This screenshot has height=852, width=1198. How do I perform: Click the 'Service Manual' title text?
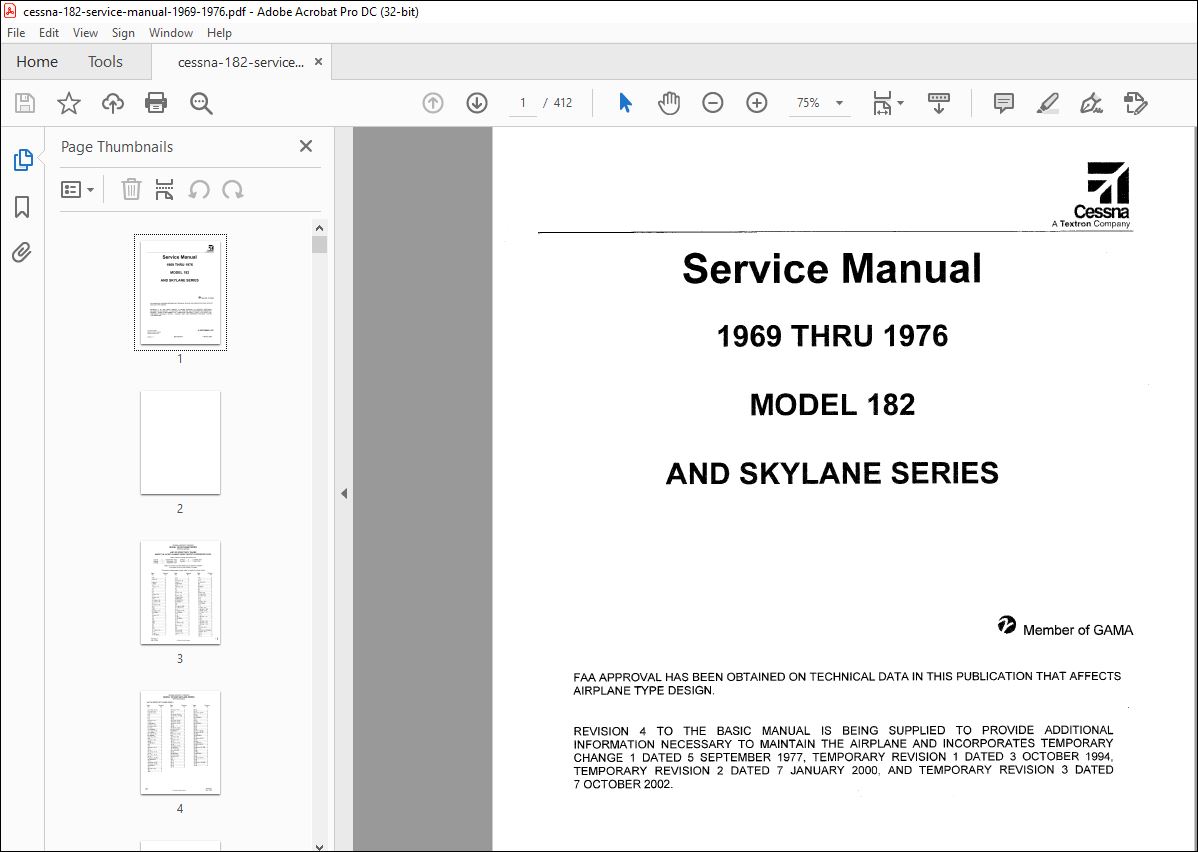832,269
